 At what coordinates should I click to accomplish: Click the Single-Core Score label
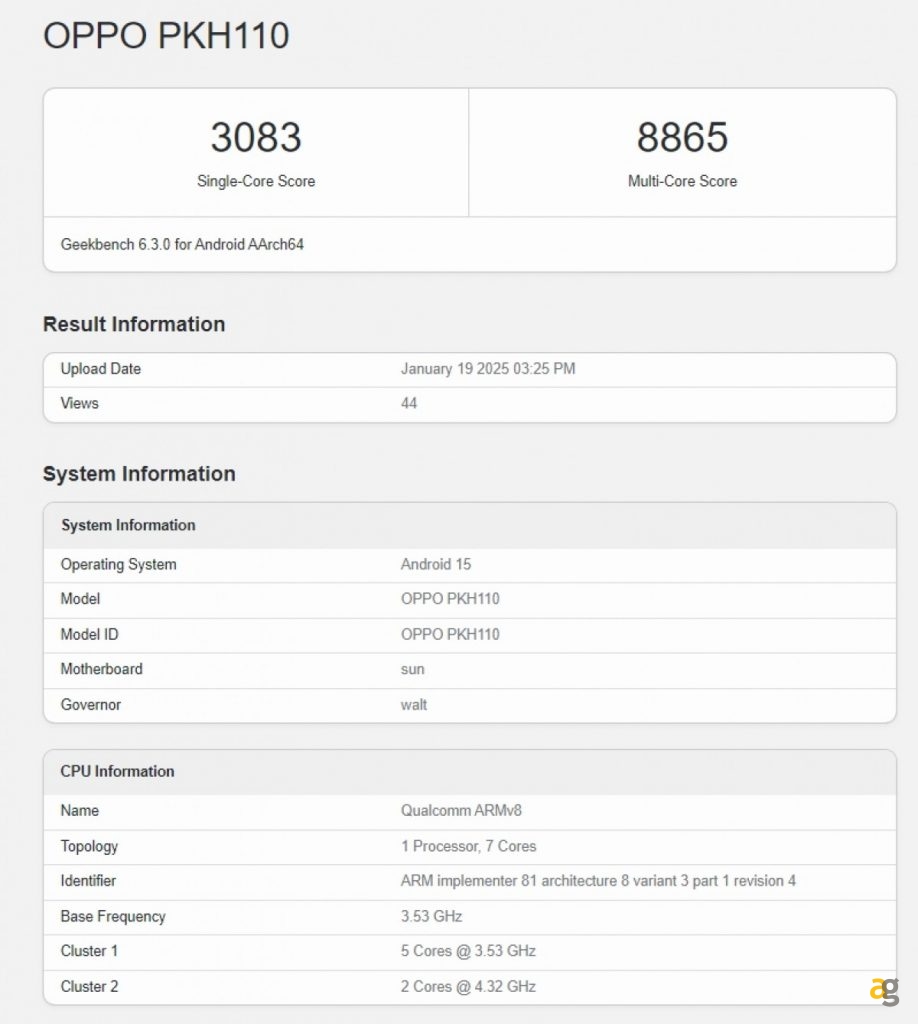coord(256,181)
